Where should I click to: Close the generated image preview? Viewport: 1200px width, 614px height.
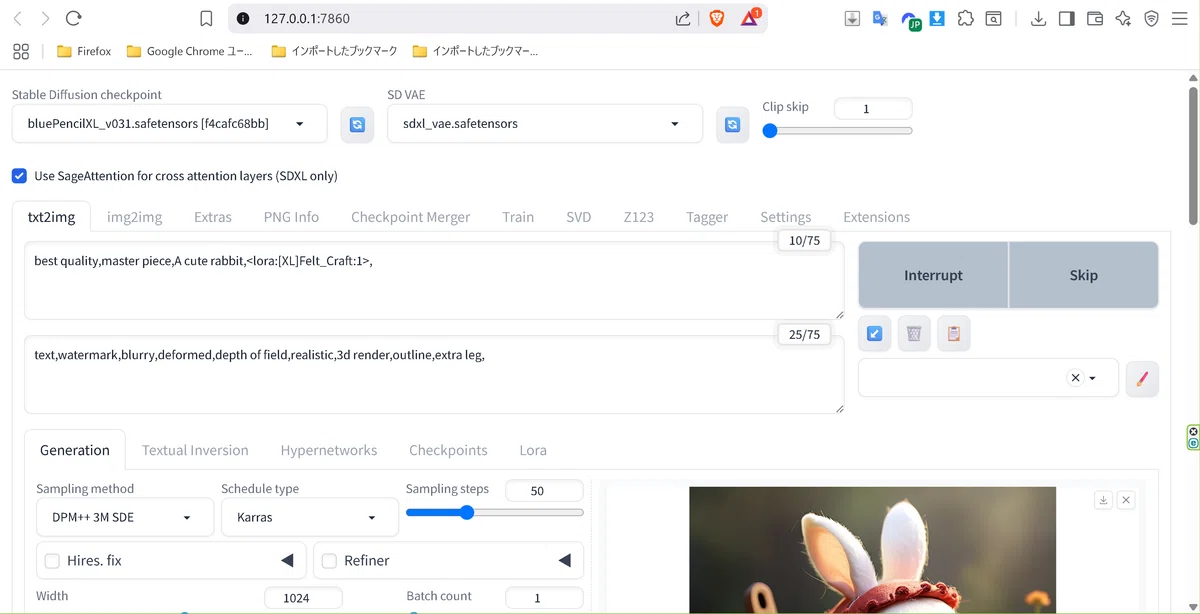[1126, 500]
